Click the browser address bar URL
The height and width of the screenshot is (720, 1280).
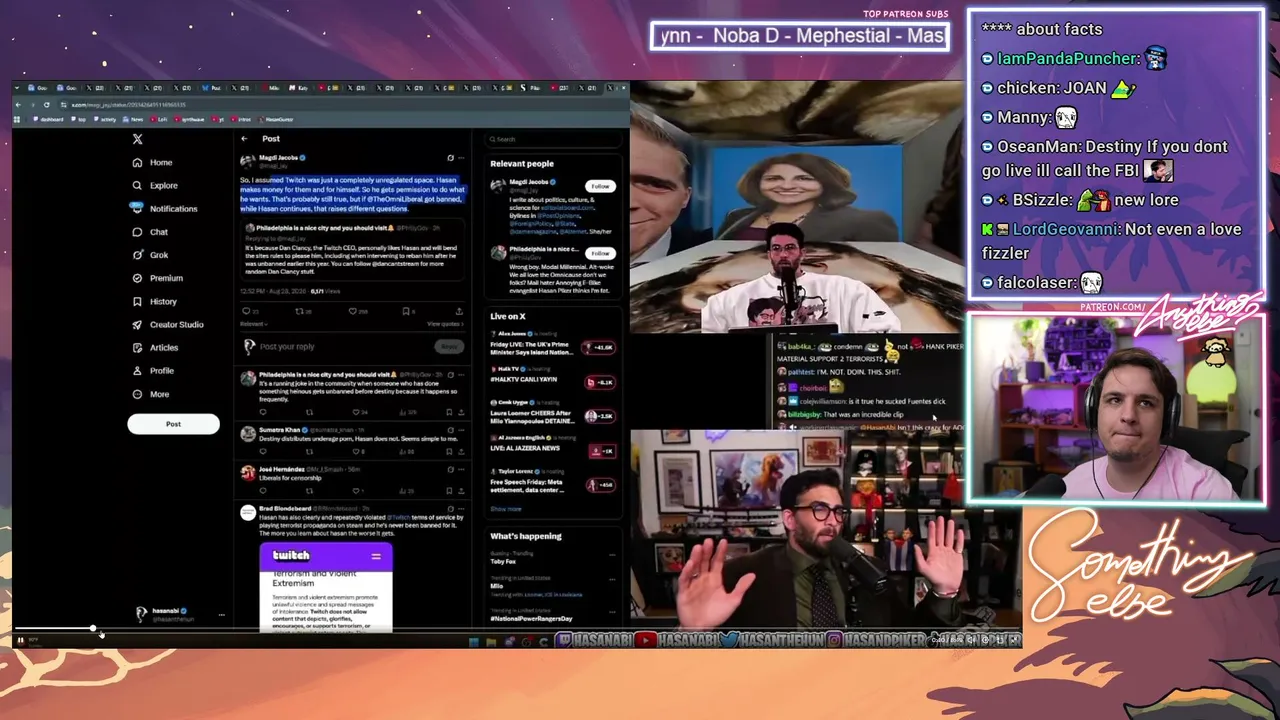(128, 105)
